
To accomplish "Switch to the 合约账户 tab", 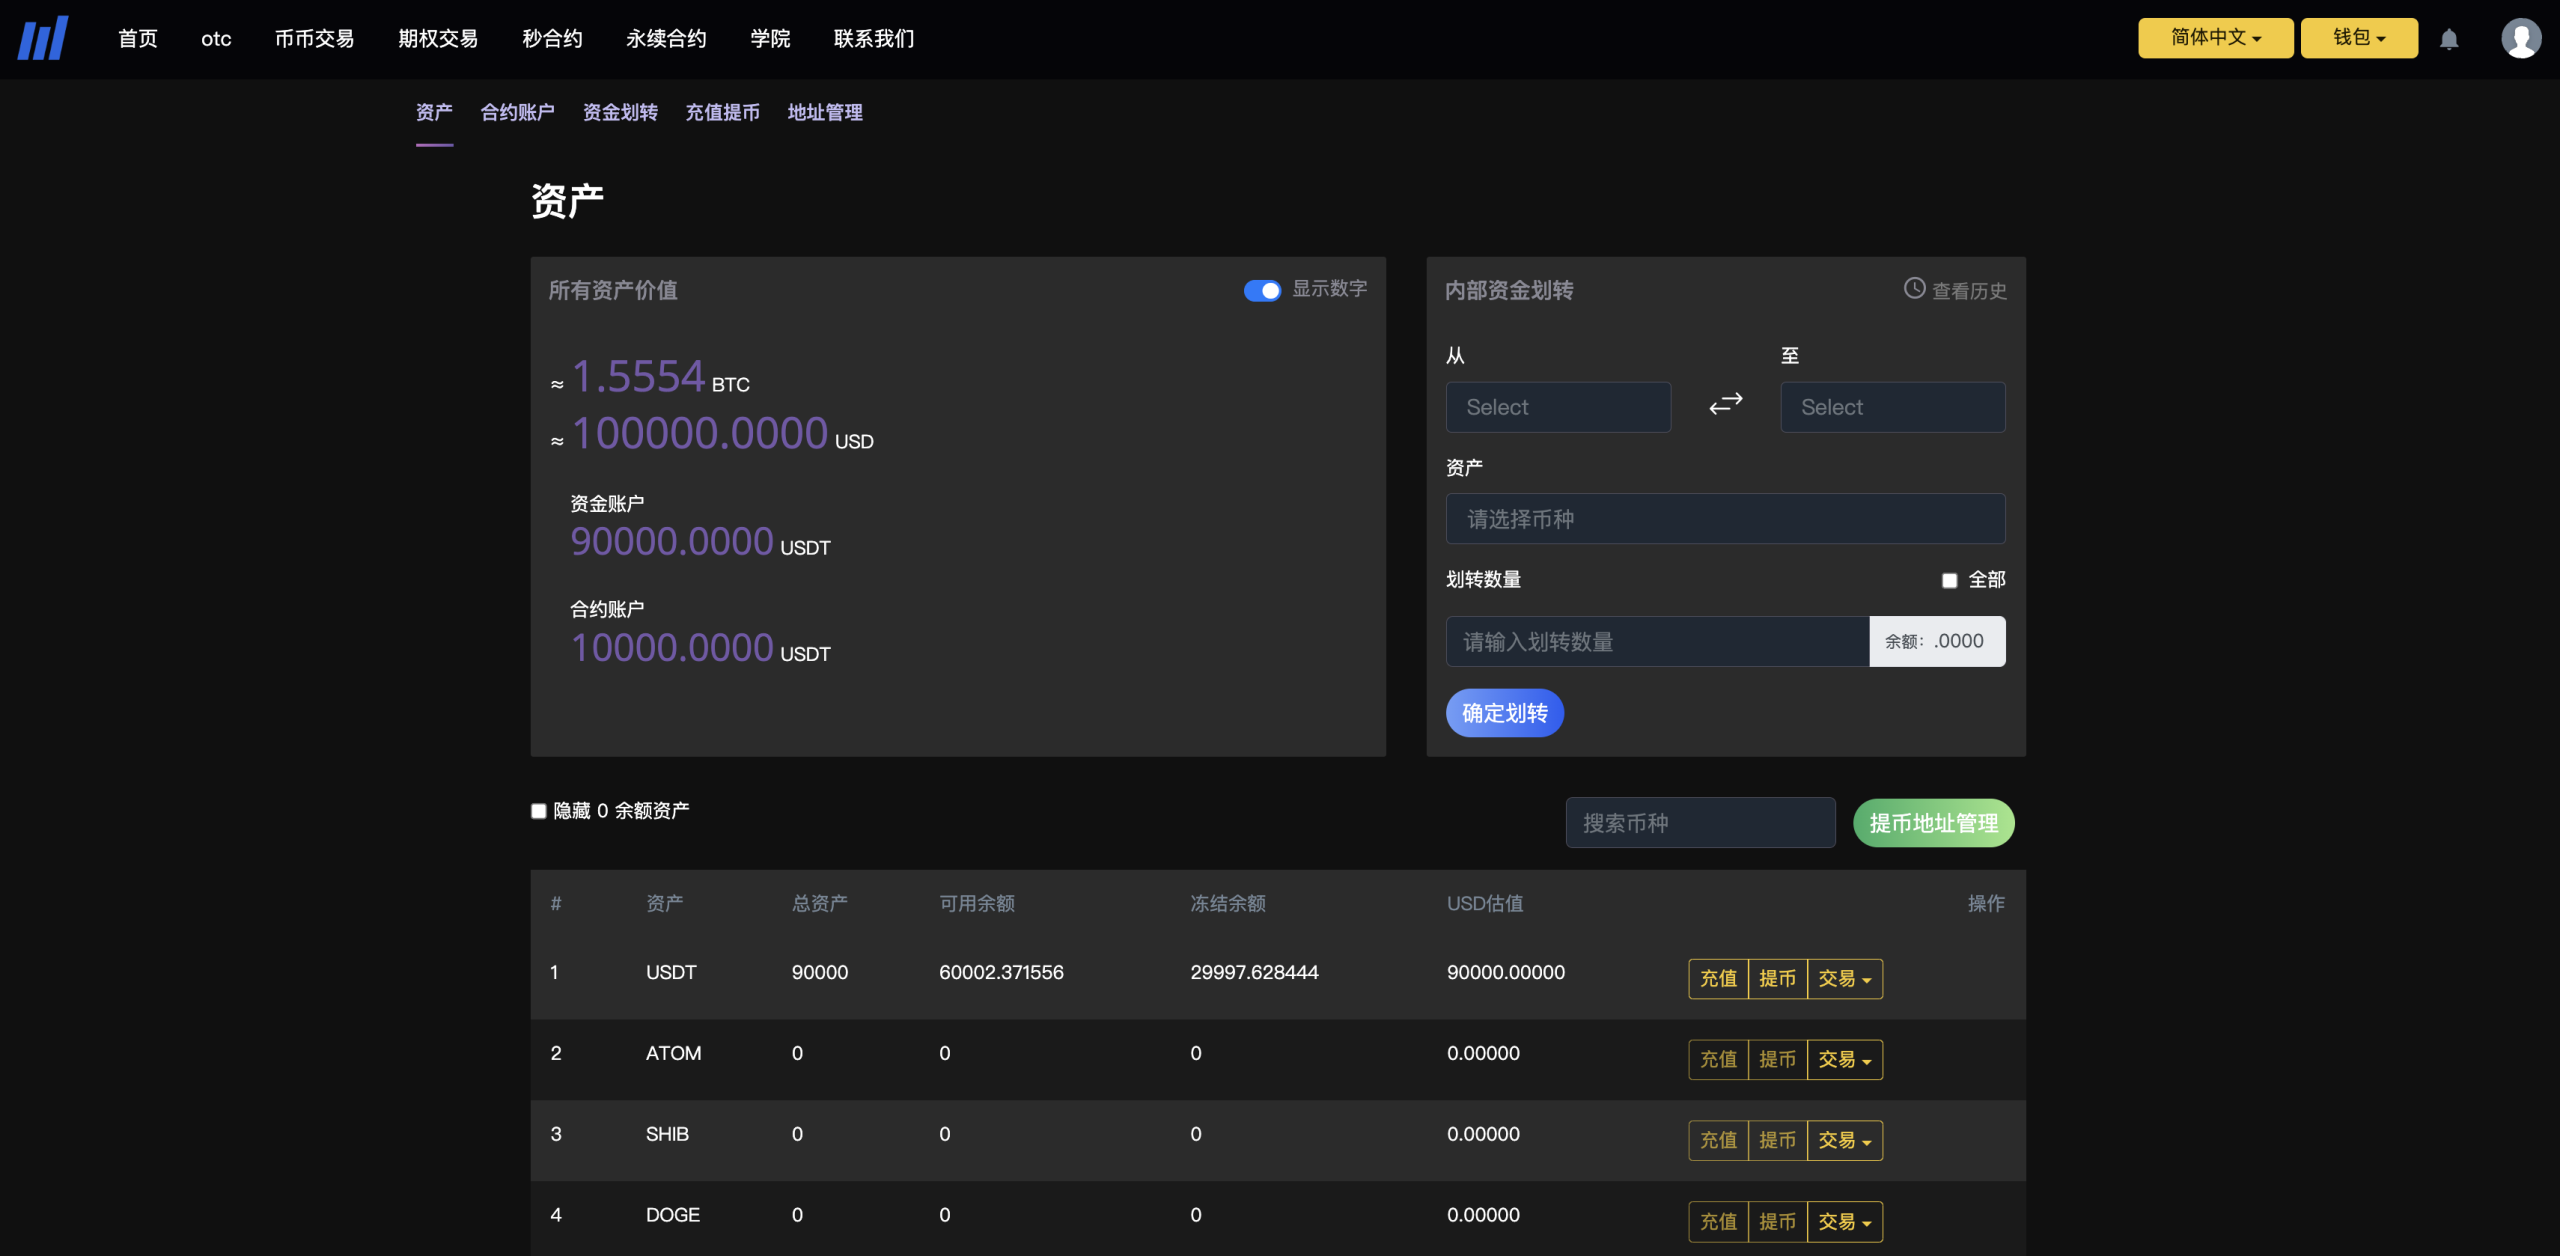I will (x=517, y=112).
